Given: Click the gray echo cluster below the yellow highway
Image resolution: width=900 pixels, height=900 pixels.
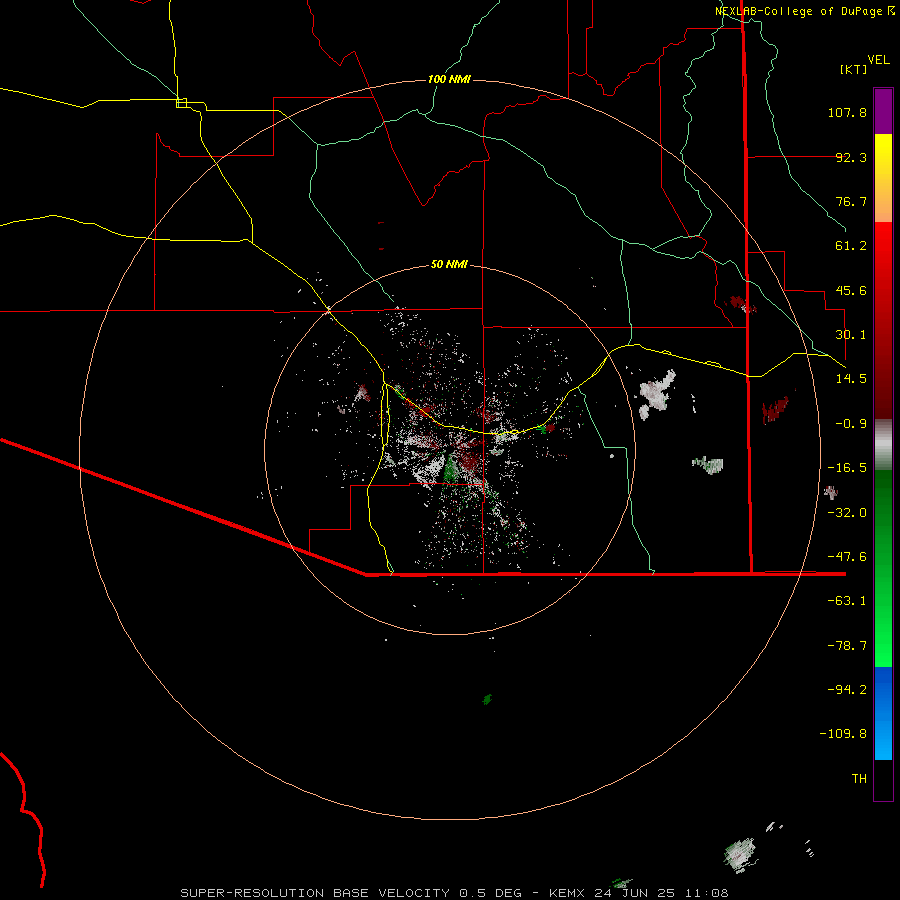Looking at the screenshot, I should 657,394.
